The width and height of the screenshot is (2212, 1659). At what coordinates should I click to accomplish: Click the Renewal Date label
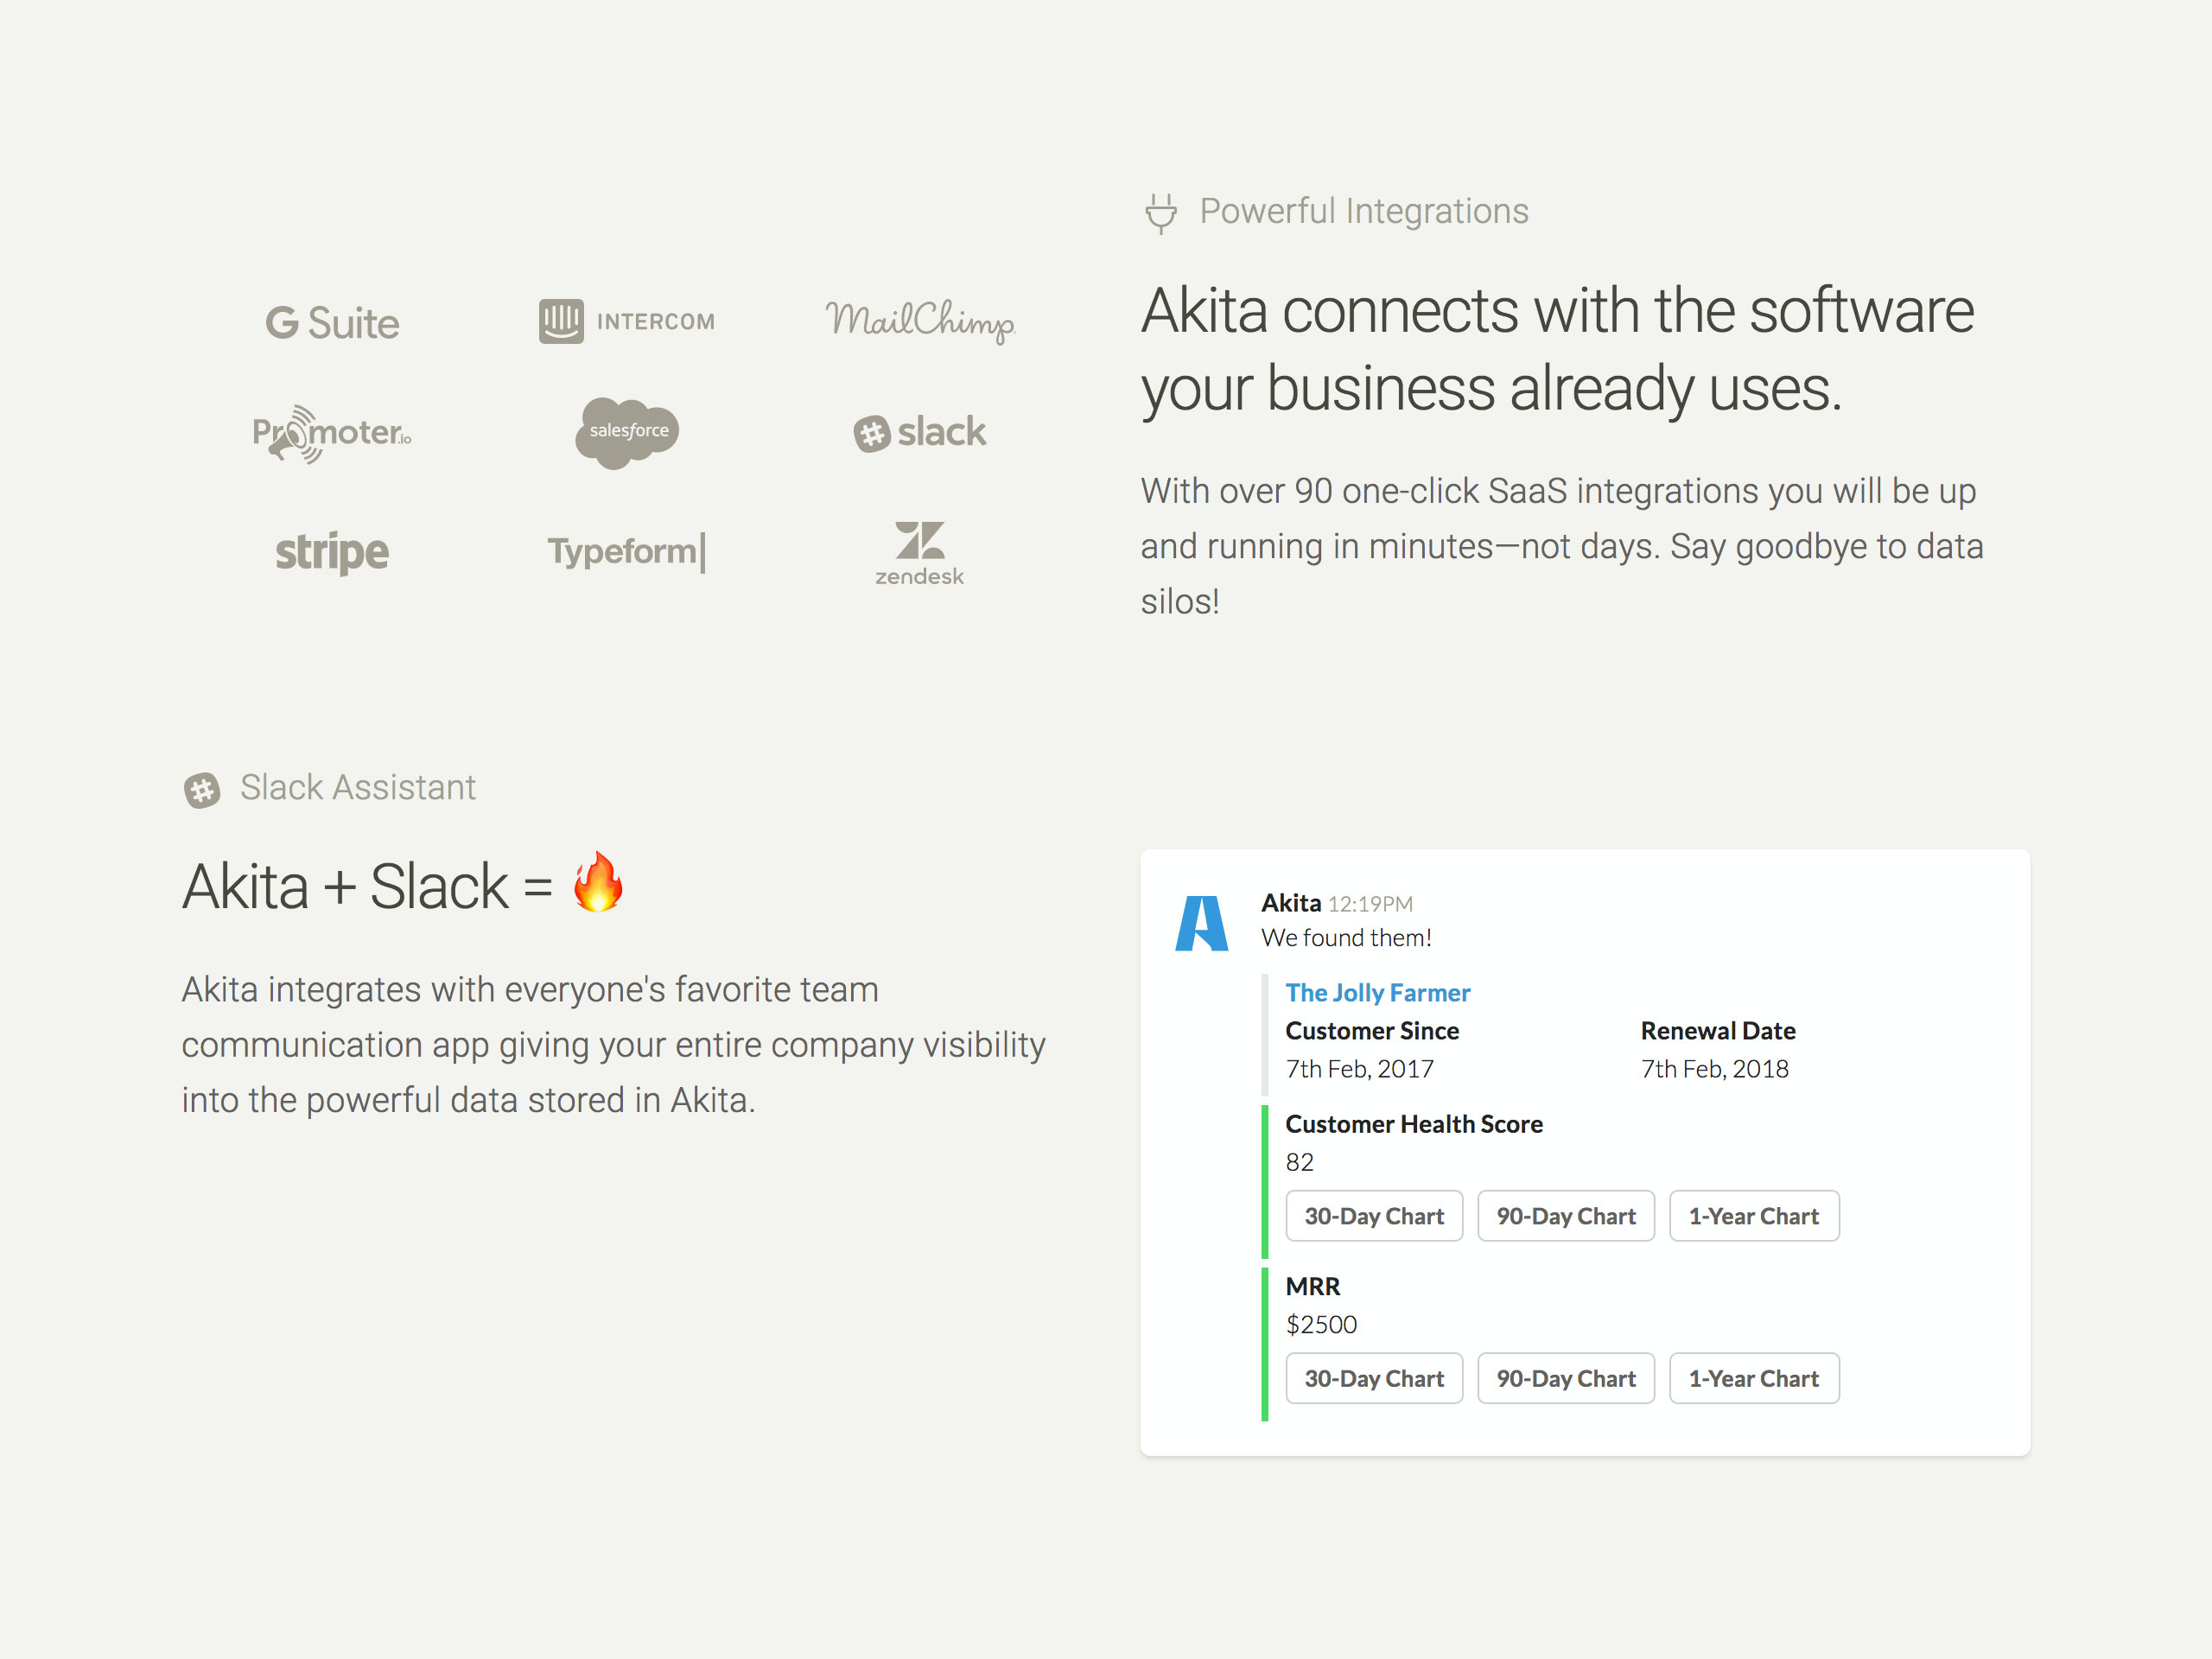[1717, 1031]
